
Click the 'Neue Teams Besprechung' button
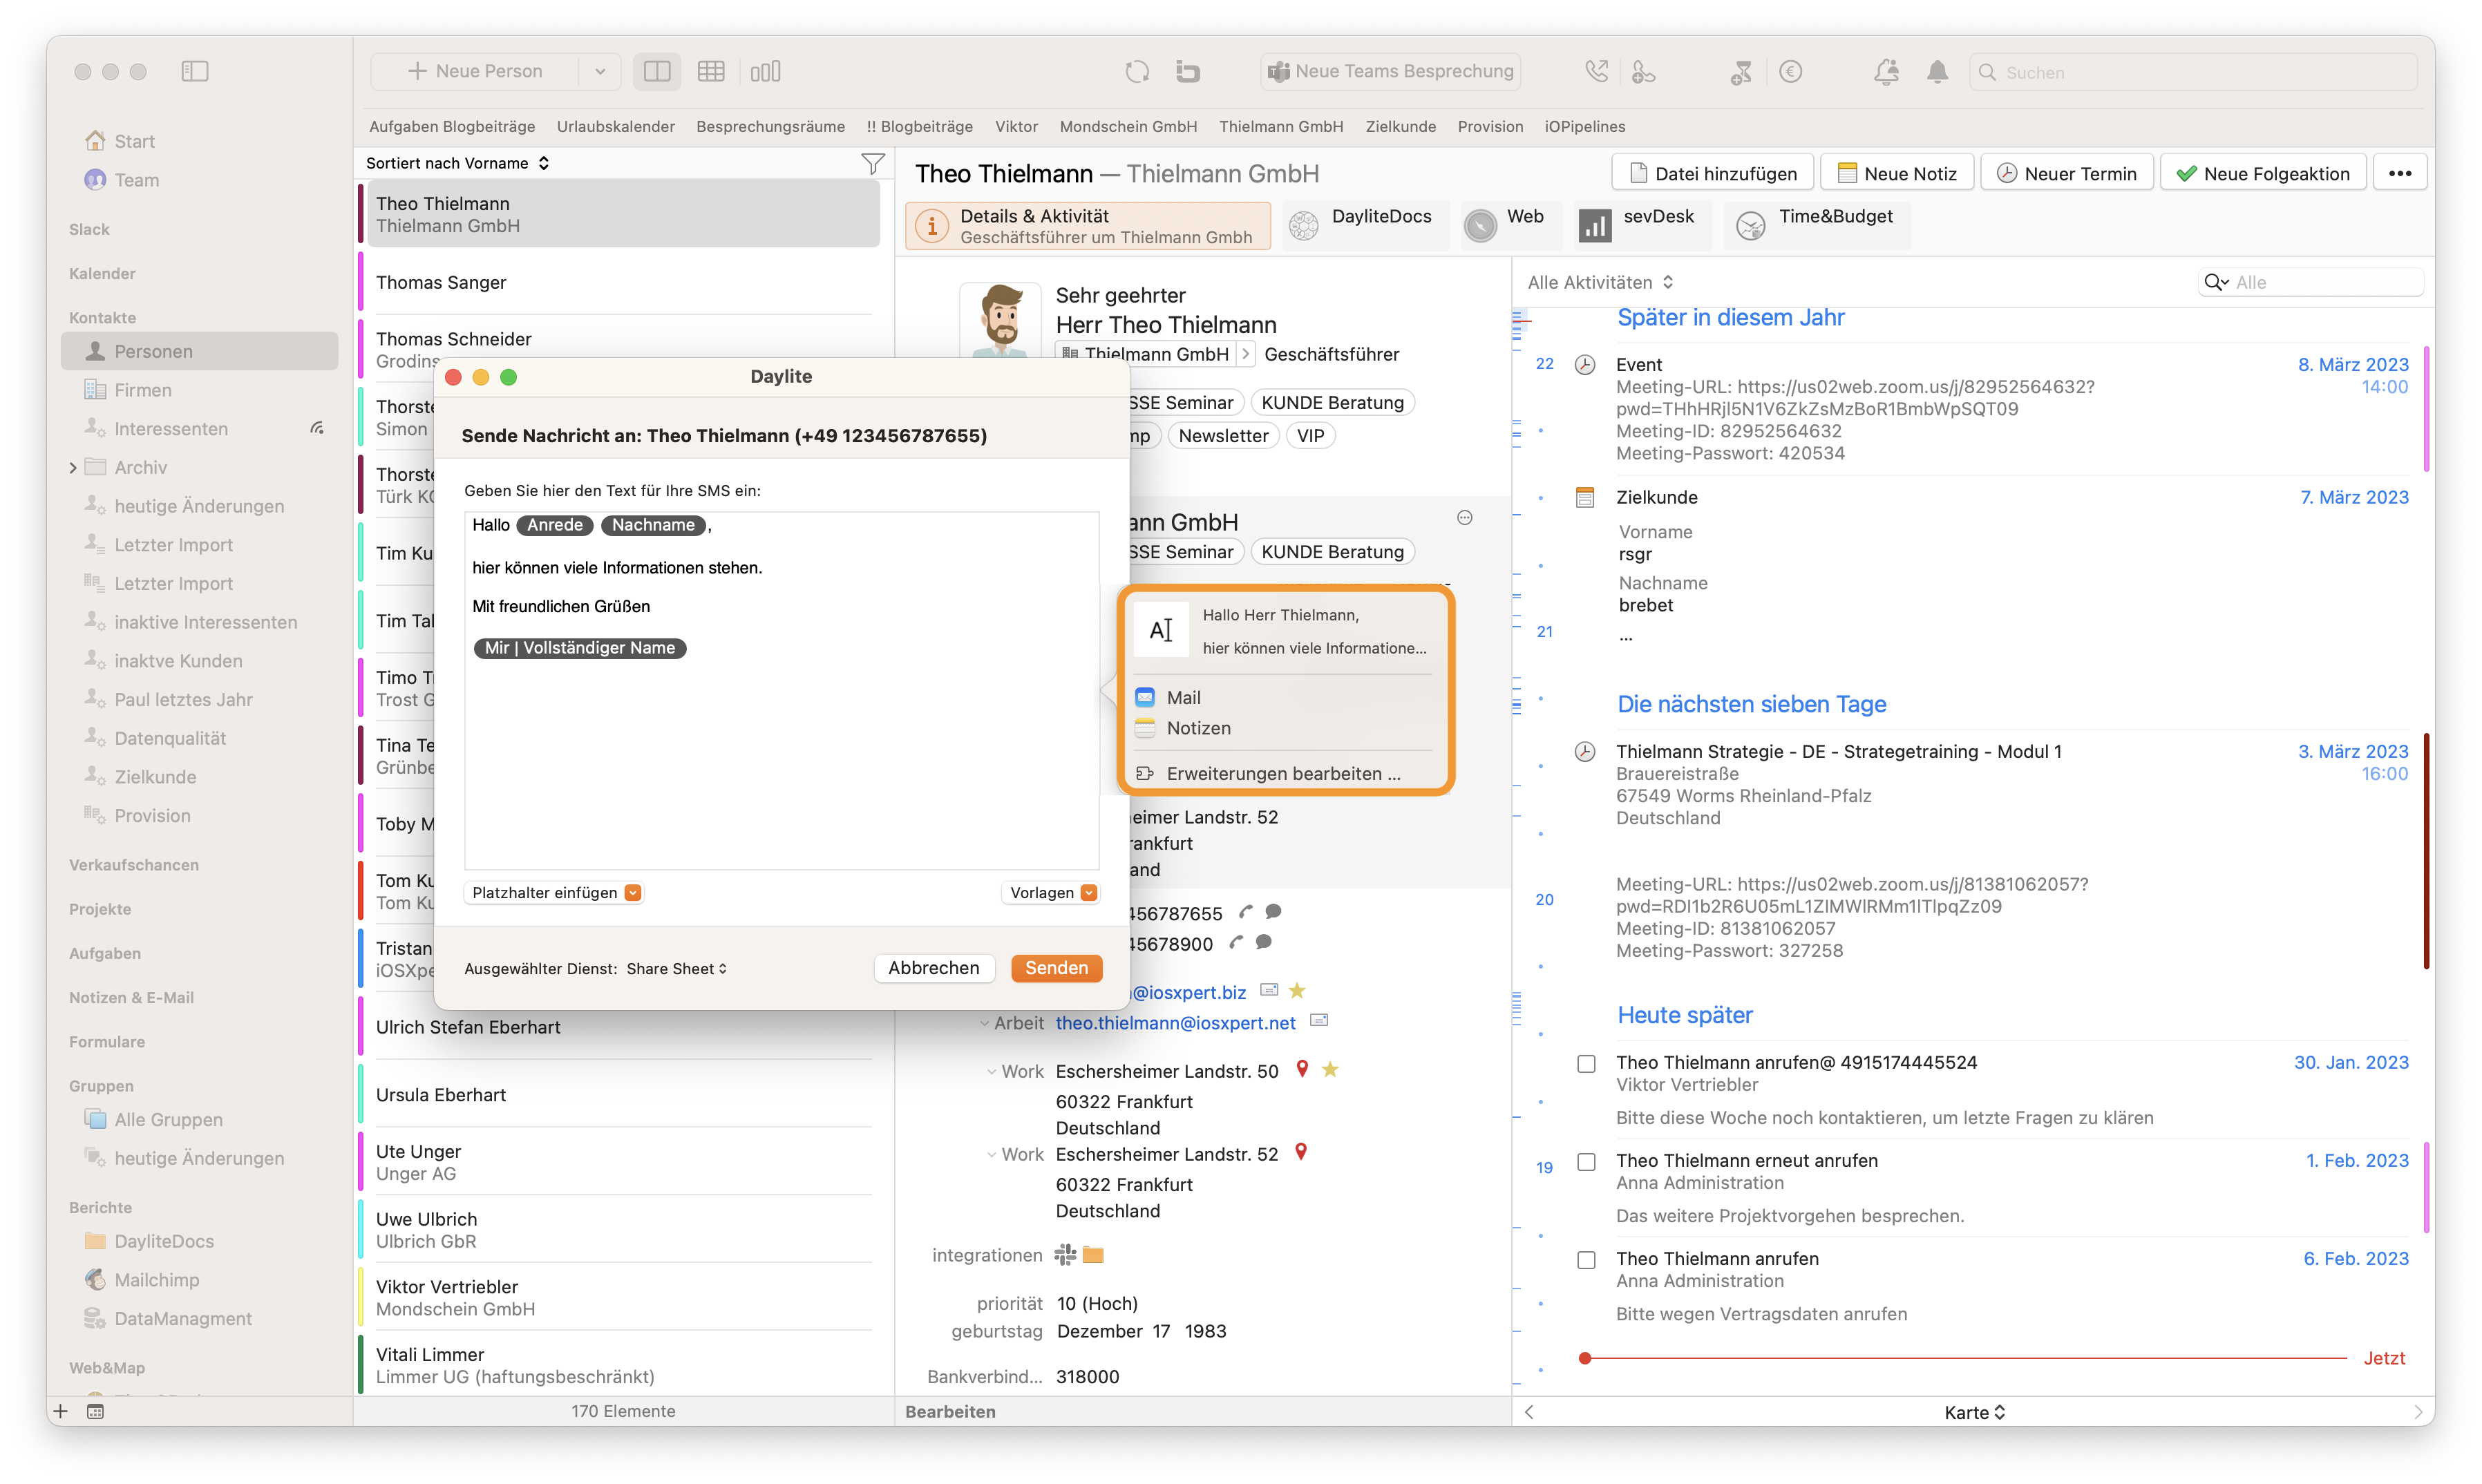click(1390, 71)
